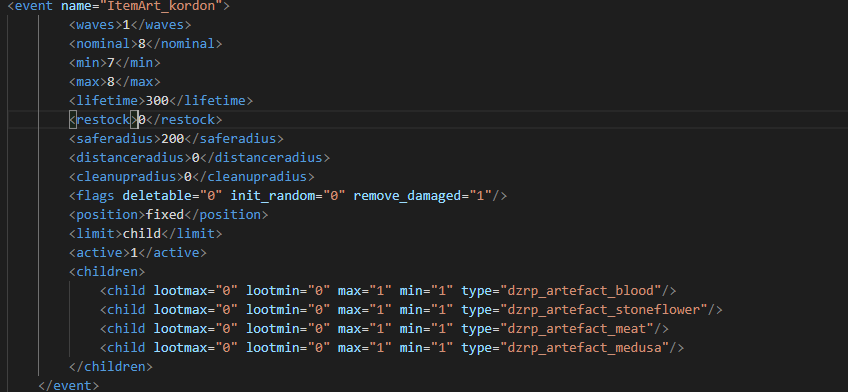Click lootmin attribute on the stoneflower child line
Image resolution: width=848 pixels, height=392 pixels.
pyautogui.click(x=288, y=309)
